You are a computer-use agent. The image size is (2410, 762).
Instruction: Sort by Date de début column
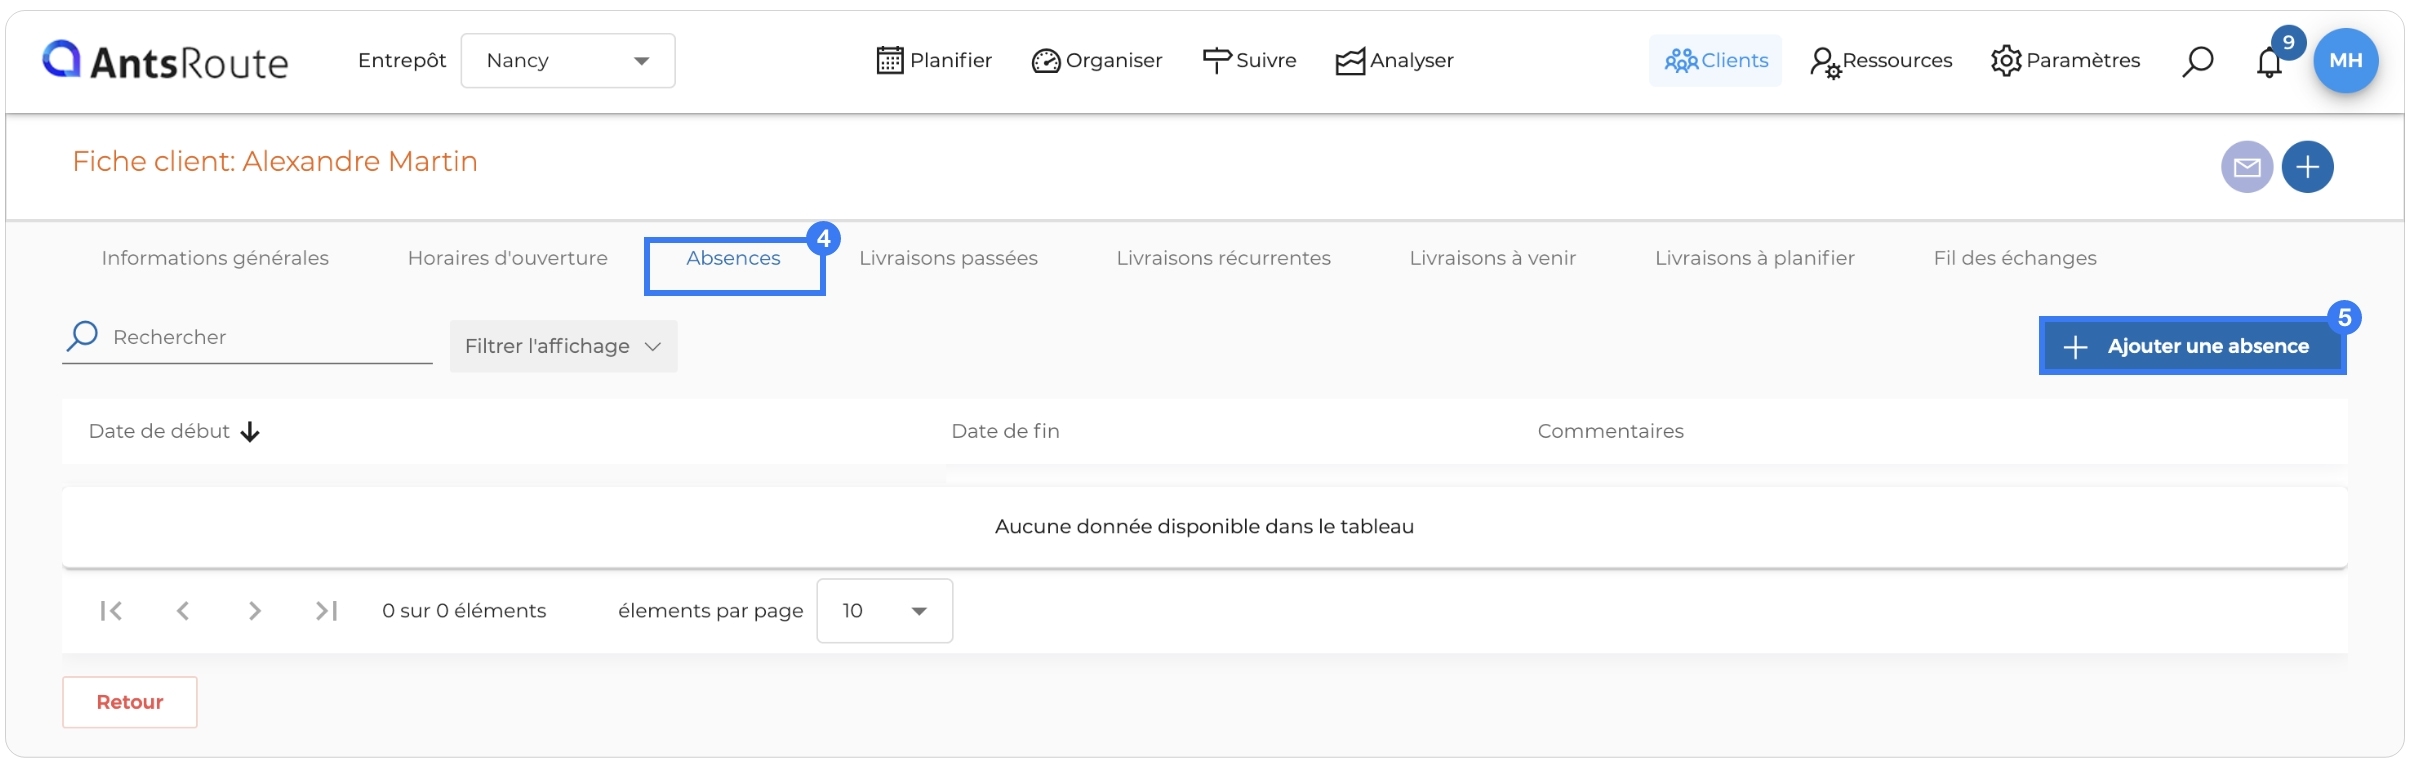click(x=160, y=431)
